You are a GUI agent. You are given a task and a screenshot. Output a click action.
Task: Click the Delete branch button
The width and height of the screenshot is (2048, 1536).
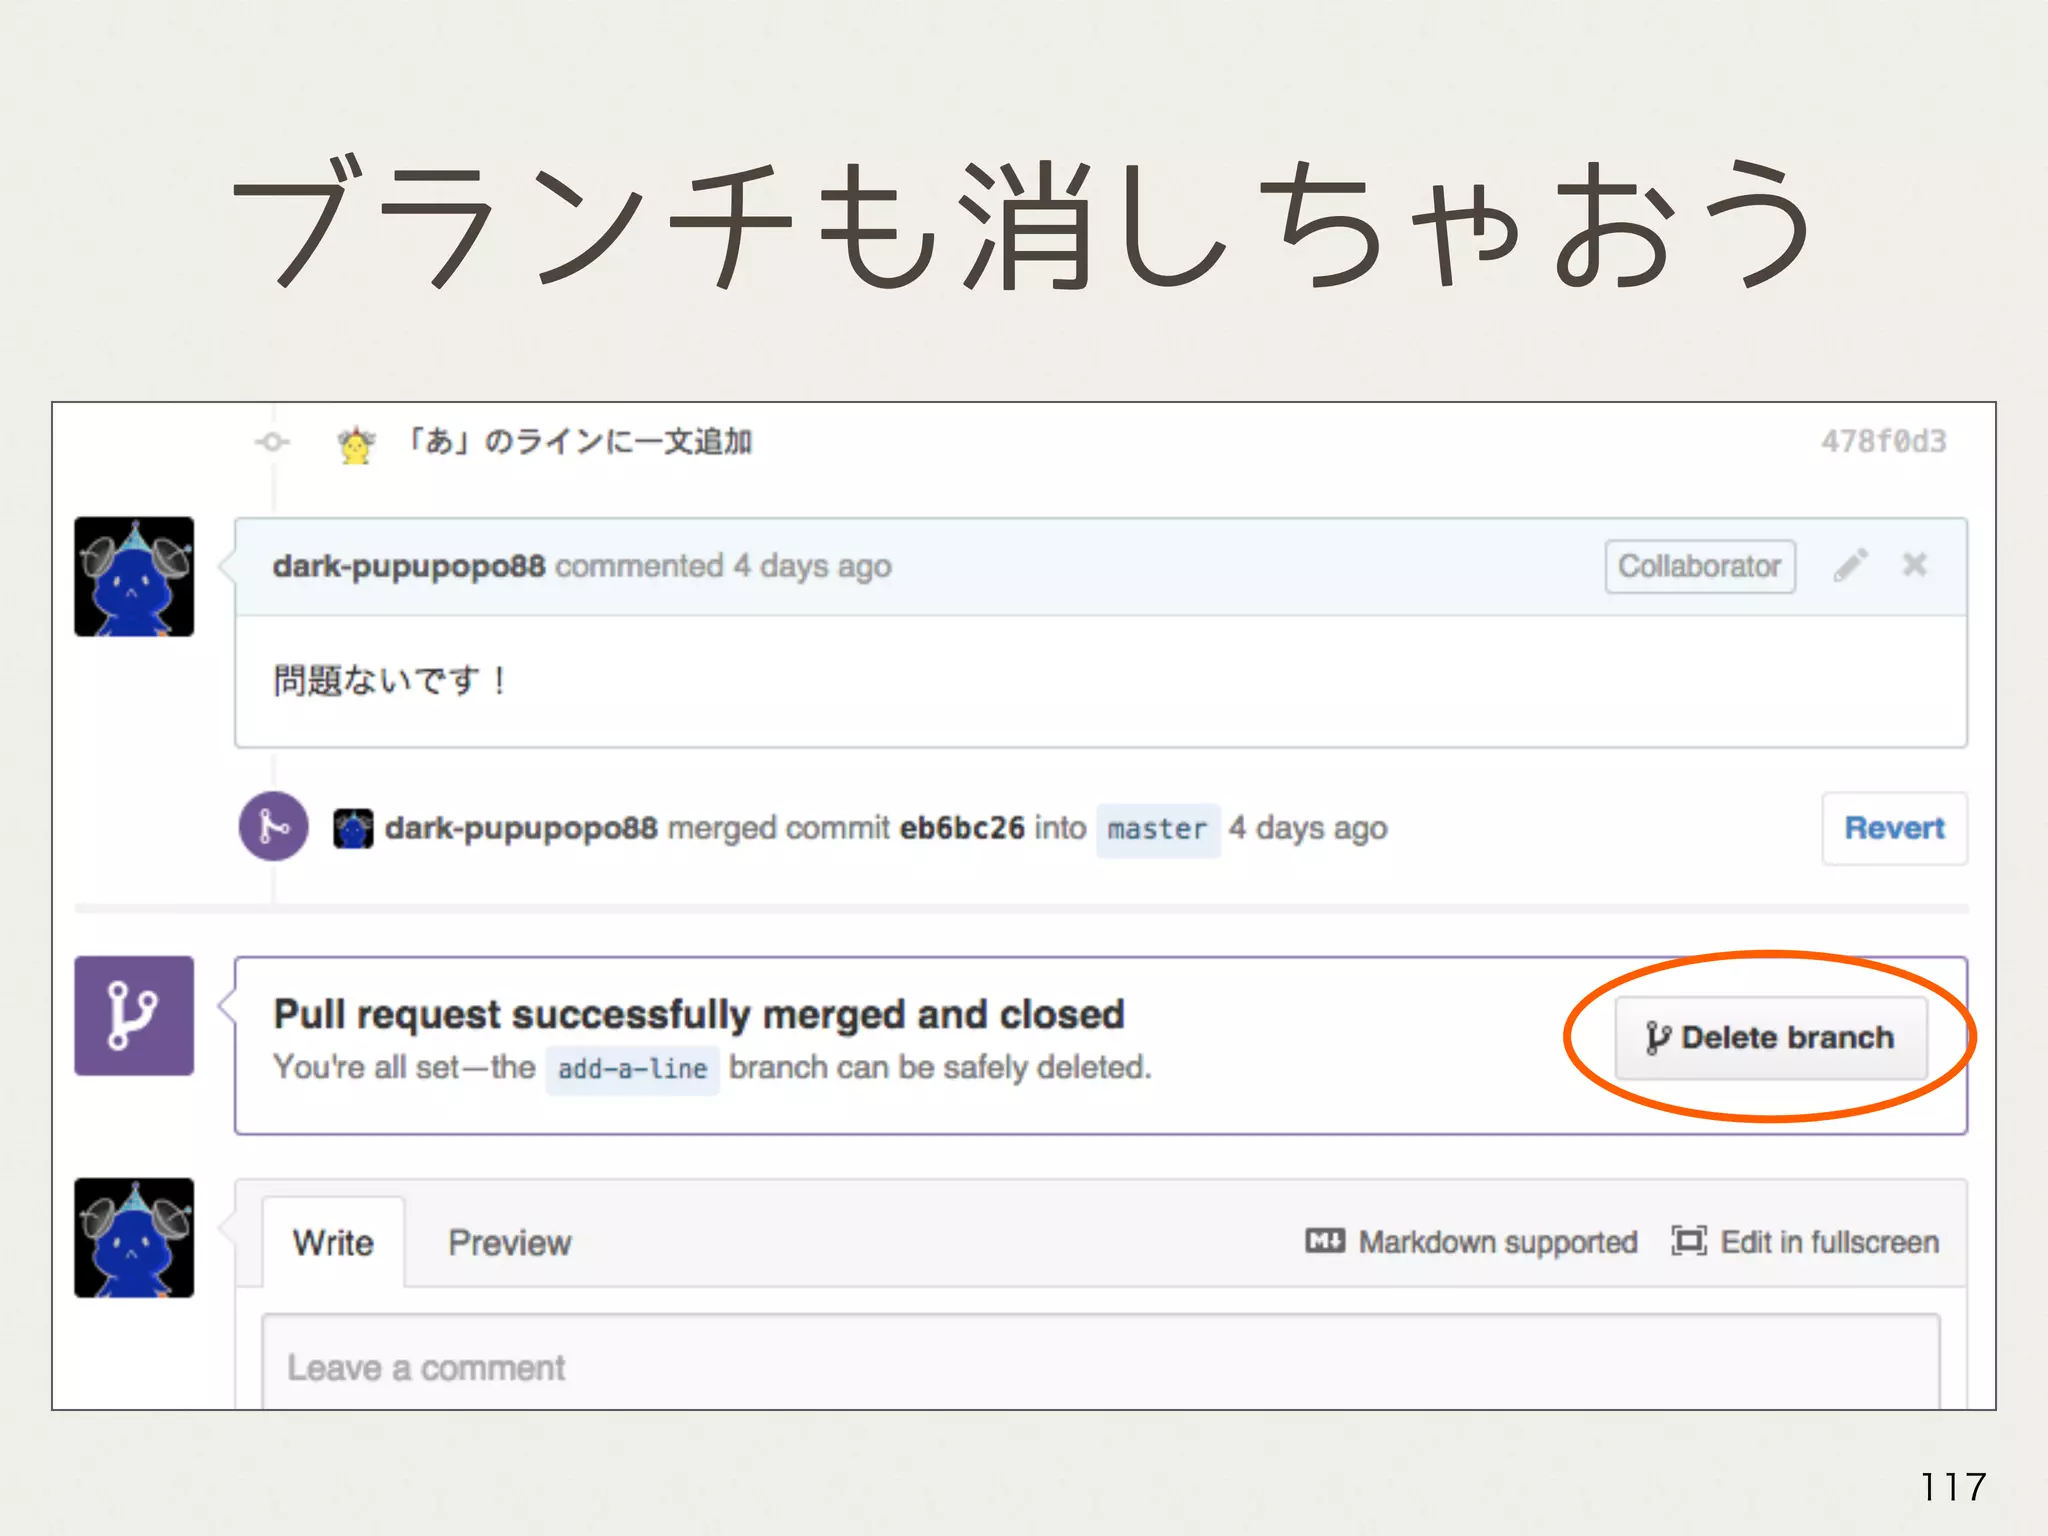pyautogui.click(x=1770, y=1037)
